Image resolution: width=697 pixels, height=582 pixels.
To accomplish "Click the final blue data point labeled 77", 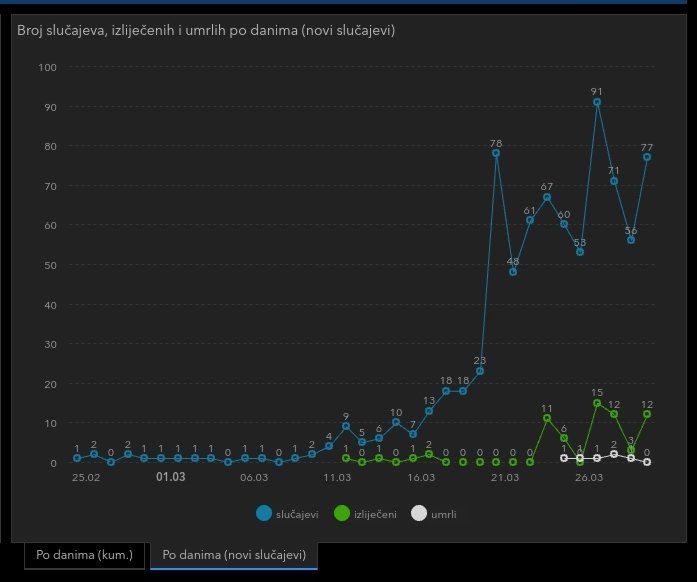I will tap(647, 157).
